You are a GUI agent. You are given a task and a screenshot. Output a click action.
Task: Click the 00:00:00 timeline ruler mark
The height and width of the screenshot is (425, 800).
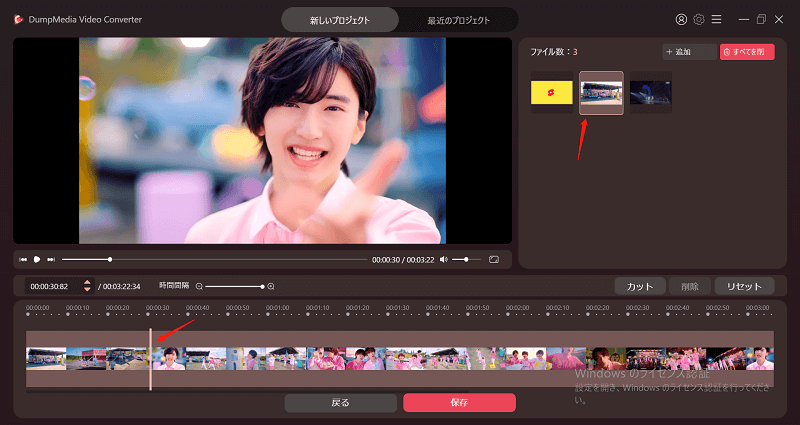coord(38,308)
